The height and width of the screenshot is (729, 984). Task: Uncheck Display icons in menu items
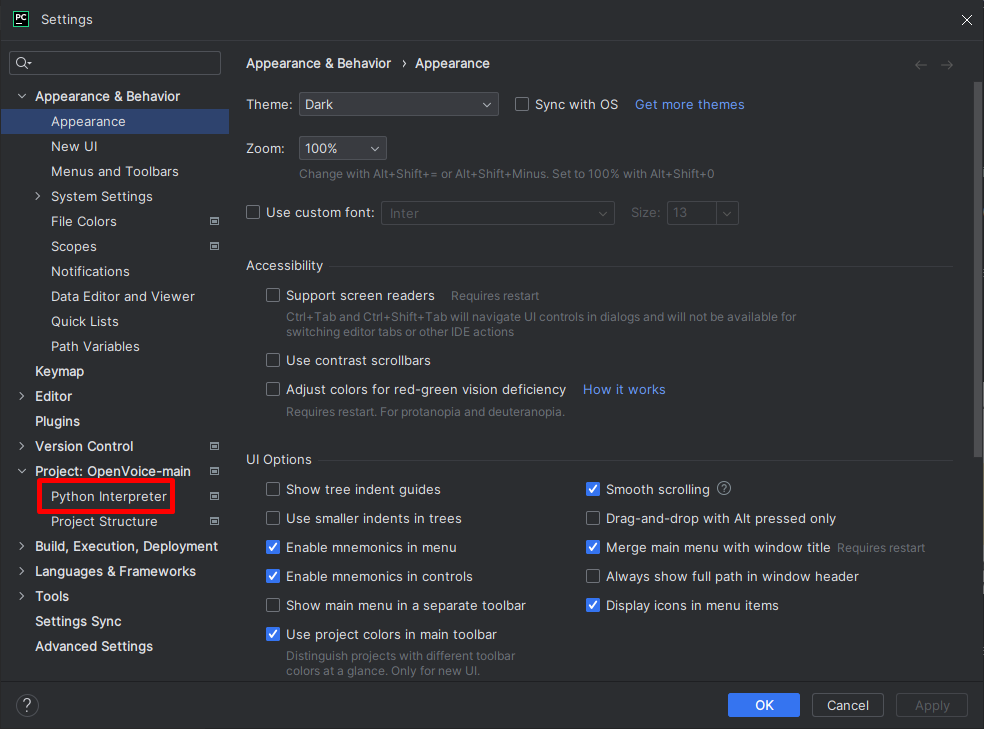(593, 605)
